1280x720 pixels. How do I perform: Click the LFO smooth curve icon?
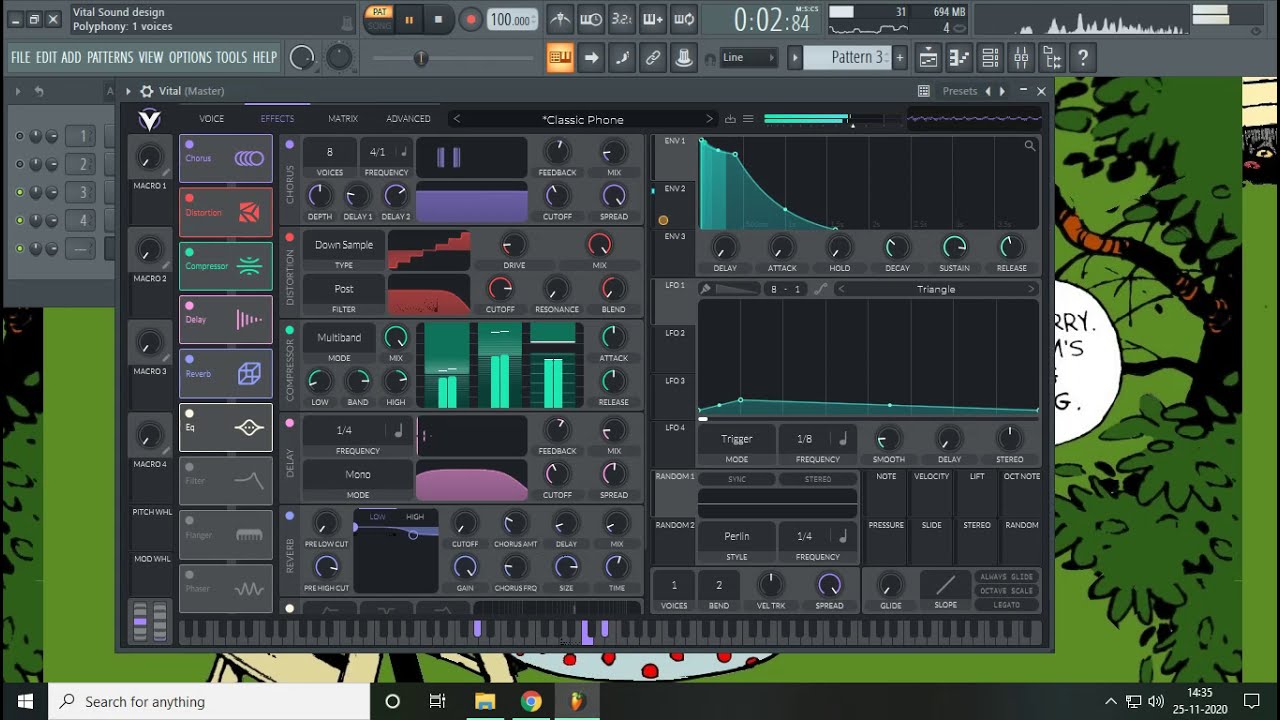coord(821,289)
